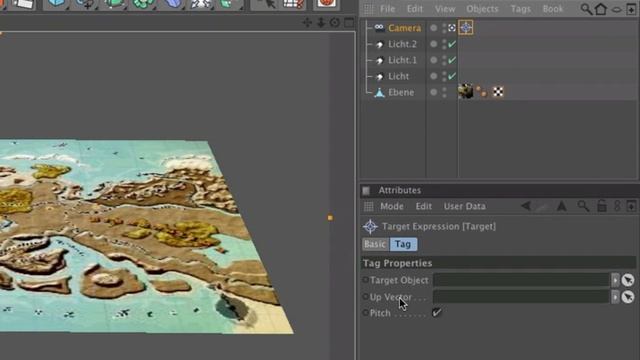Open the Tags menu

pos(520,9)
